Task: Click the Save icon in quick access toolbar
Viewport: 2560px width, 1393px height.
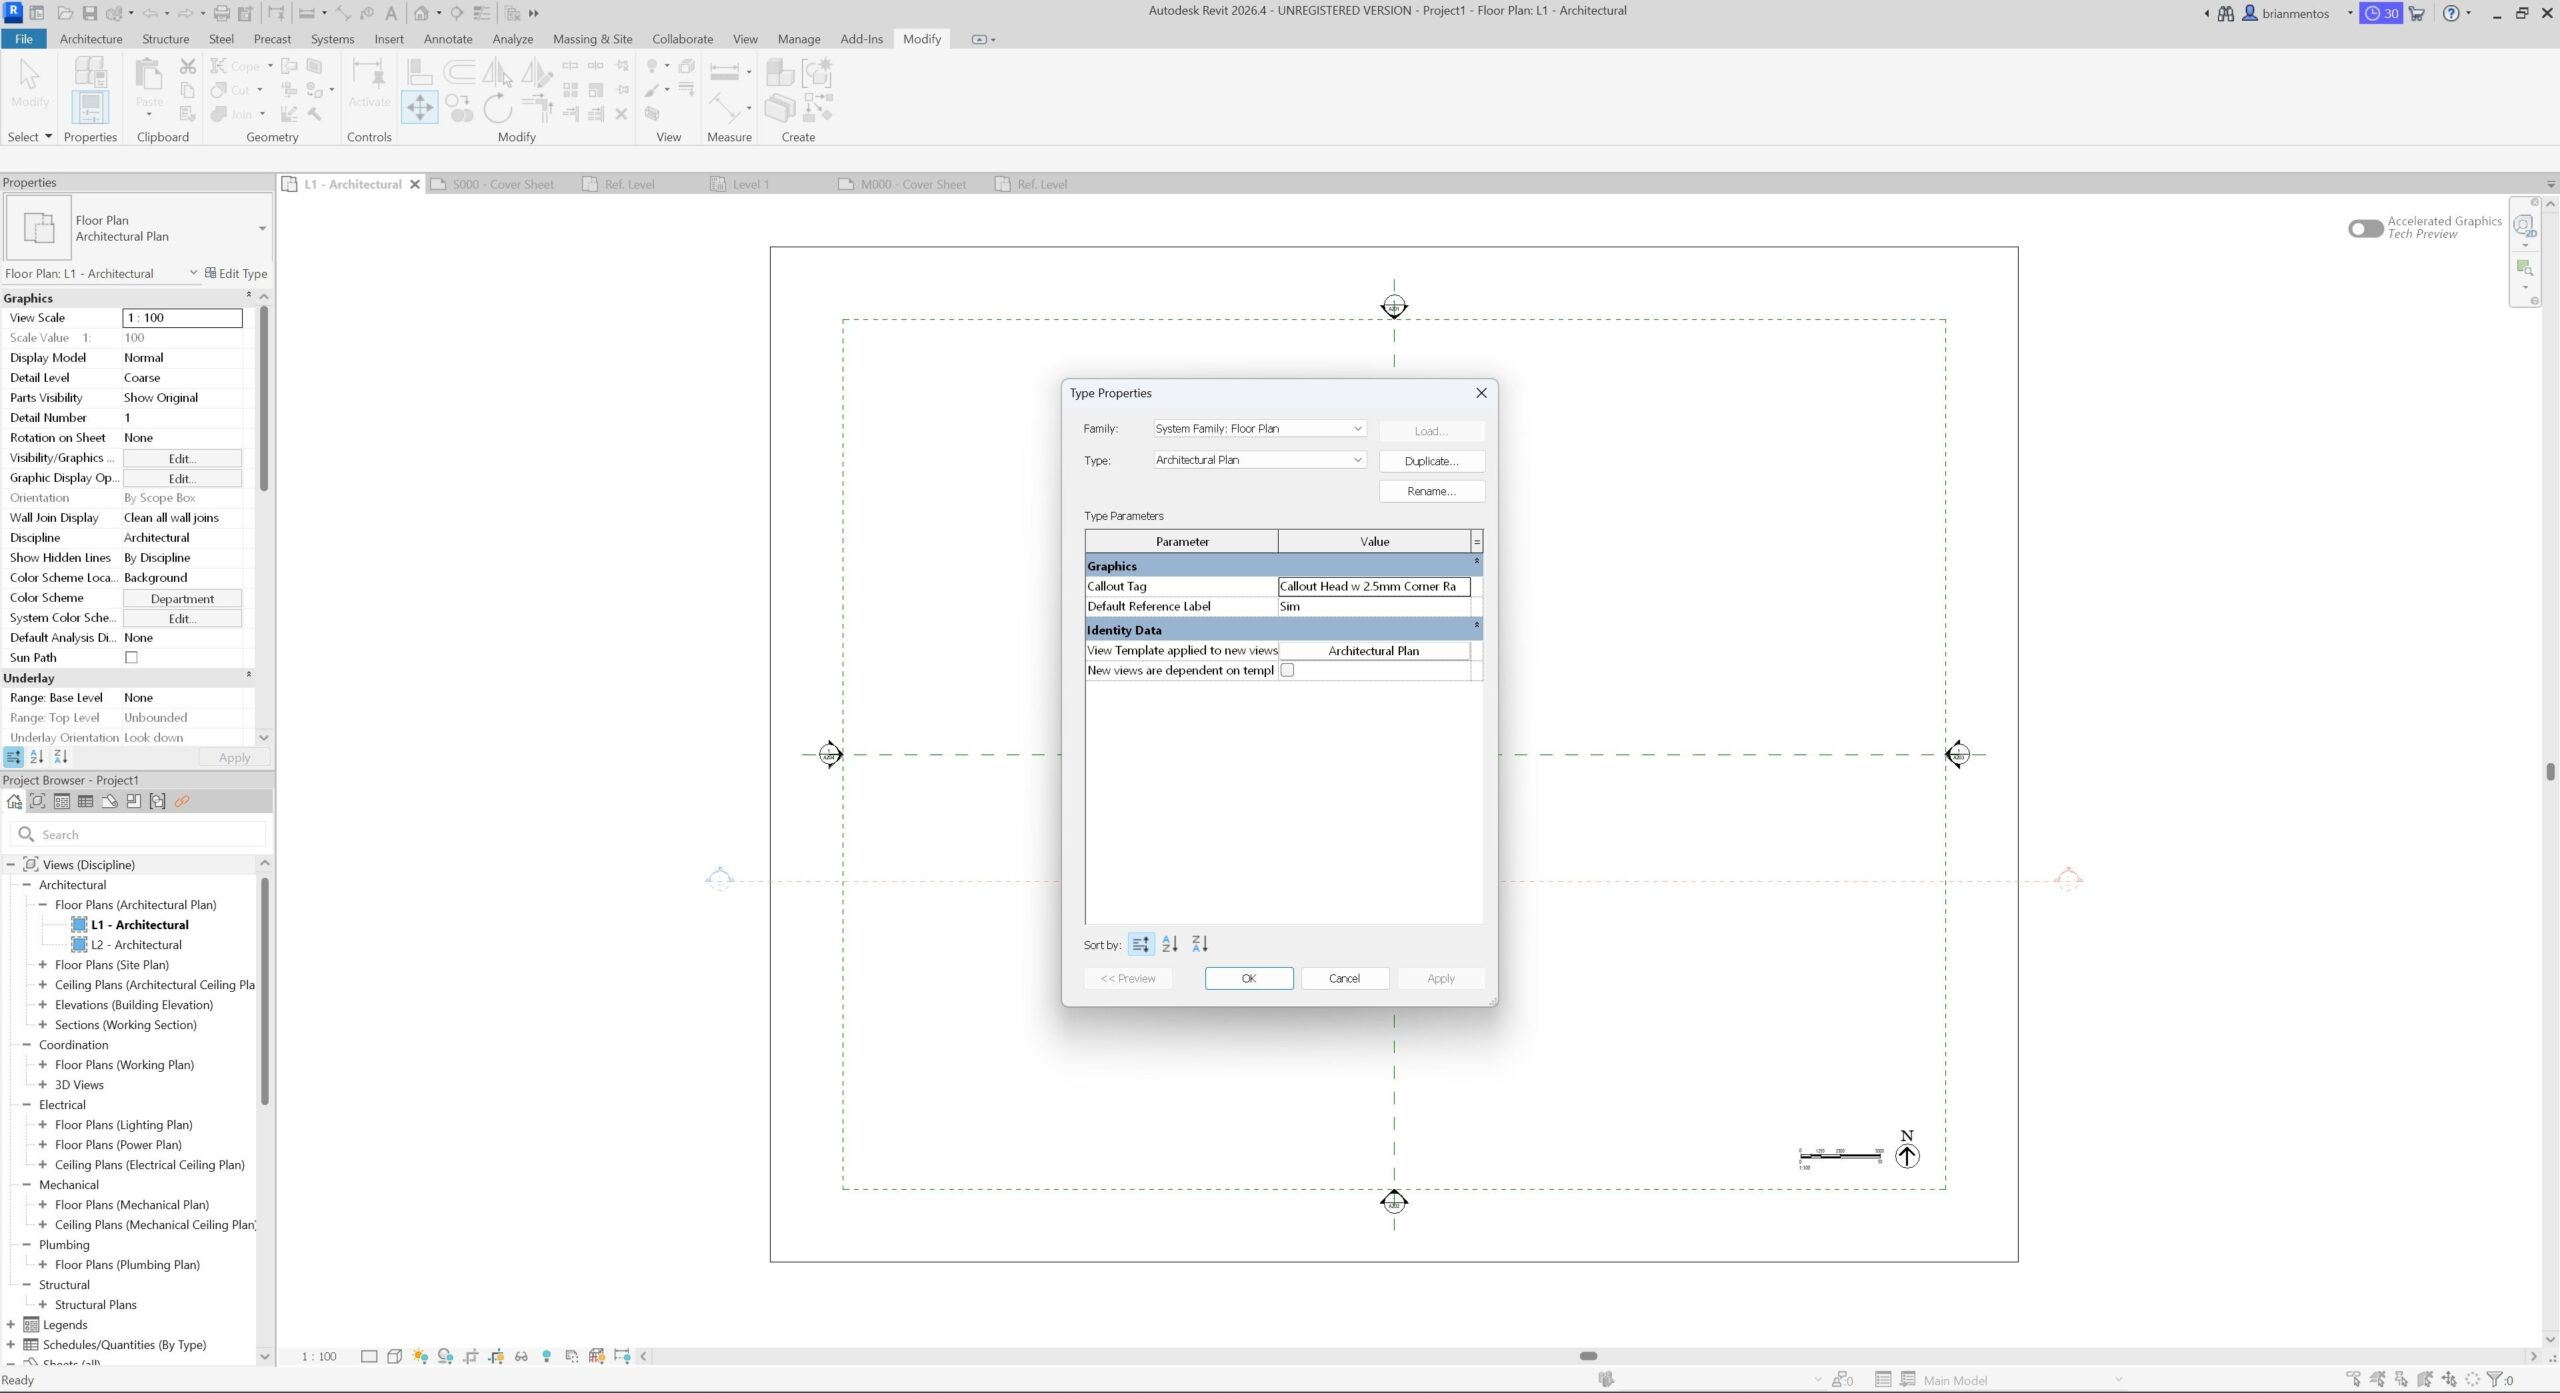Action: 90,13
